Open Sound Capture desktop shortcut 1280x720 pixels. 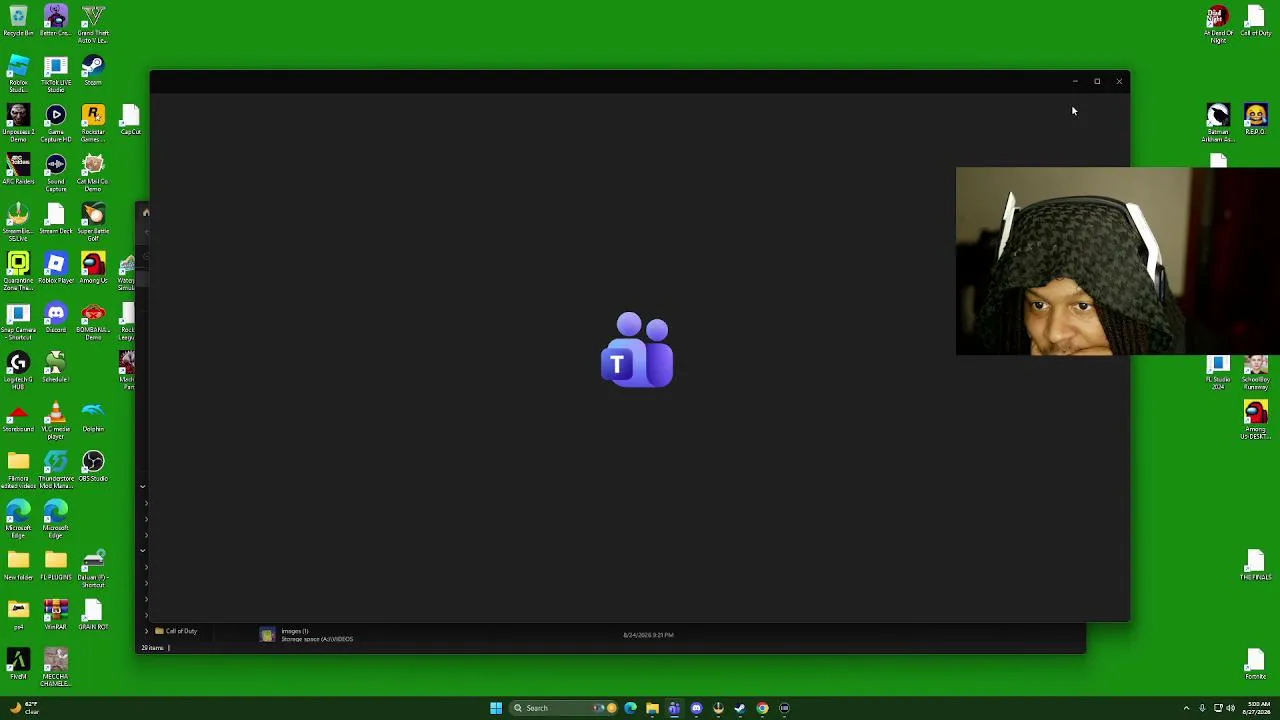pyautogui.click(x=56, y=172)
